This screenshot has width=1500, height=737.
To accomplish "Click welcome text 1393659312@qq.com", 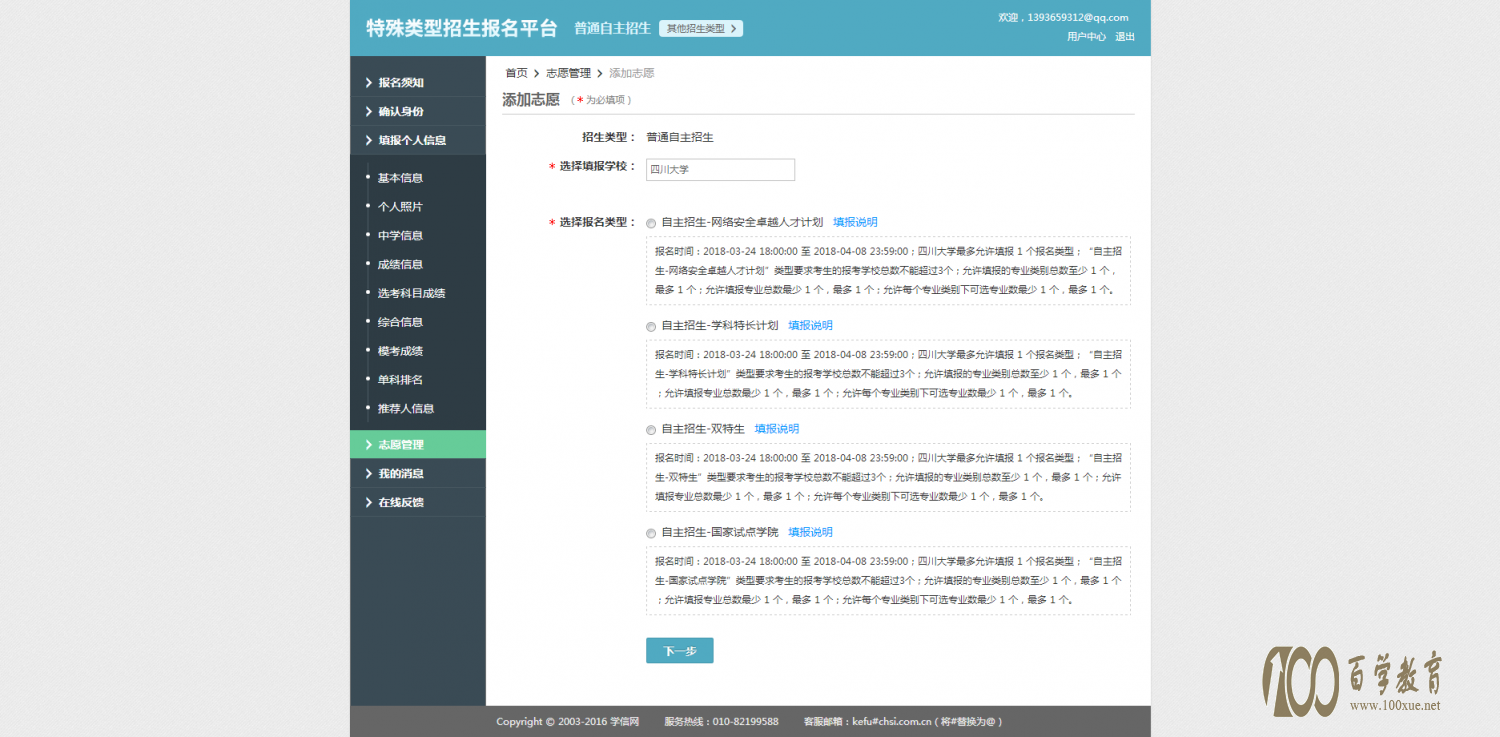I will (1077, 17).
